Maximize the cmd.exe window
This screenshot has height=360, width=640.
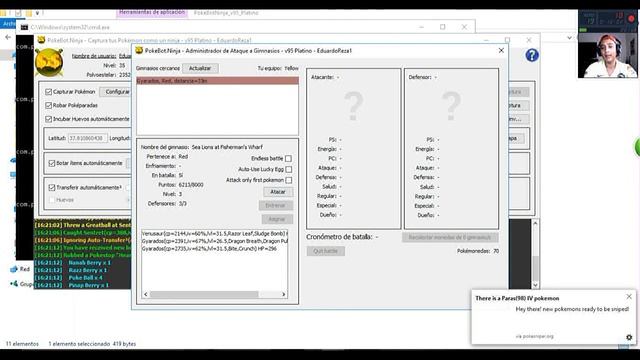pyautogui.click(x=443, y=27)
